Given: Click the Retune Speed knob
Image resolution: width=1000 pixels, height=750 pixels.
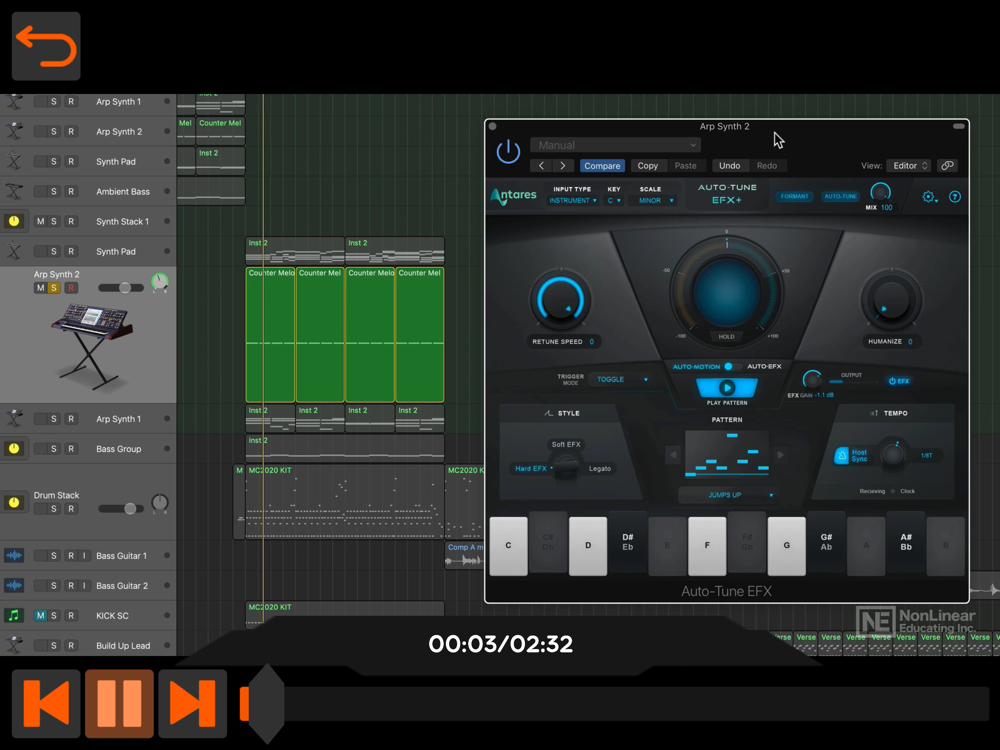Looking at the screenshot, I should tap(561, 300).
